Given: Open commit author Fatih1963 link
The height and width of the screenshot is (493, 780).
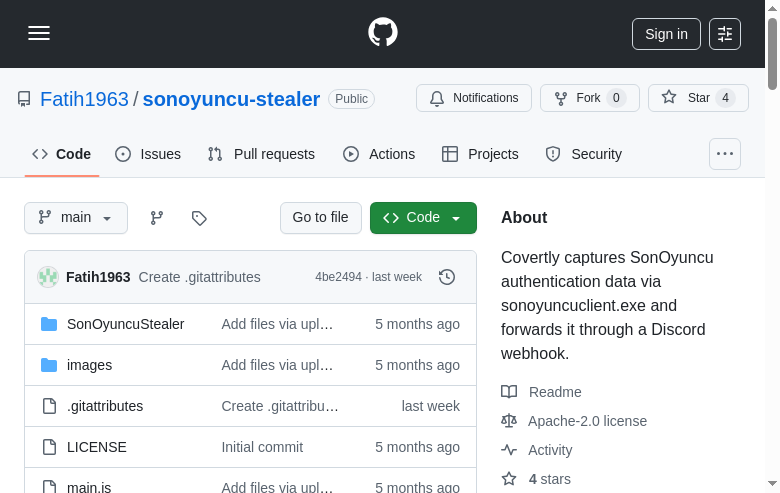Looking at the screenshot, I should coord(98,277).
